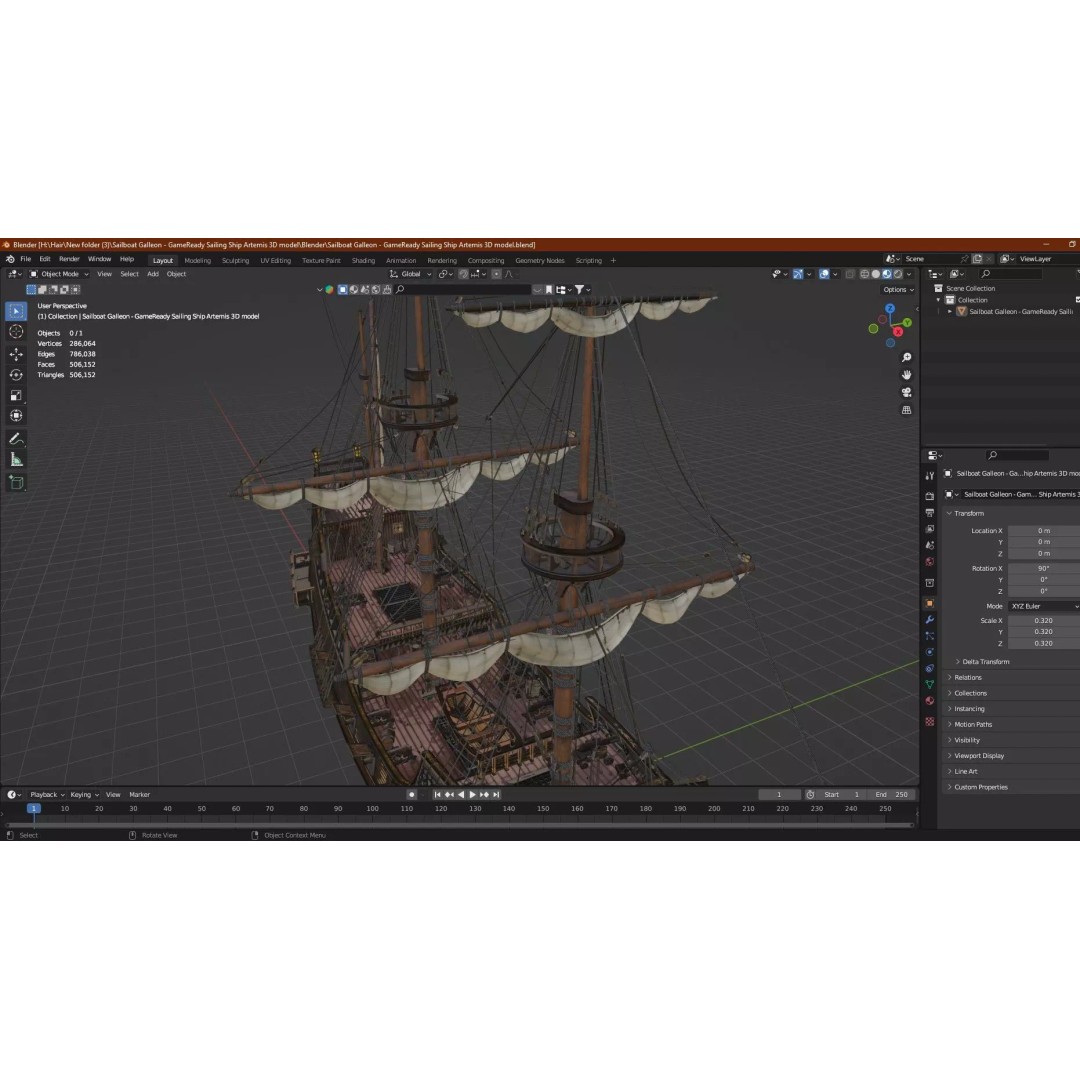Toggle X-ray viewport display

pyautogui.click(x=850, y=274)
